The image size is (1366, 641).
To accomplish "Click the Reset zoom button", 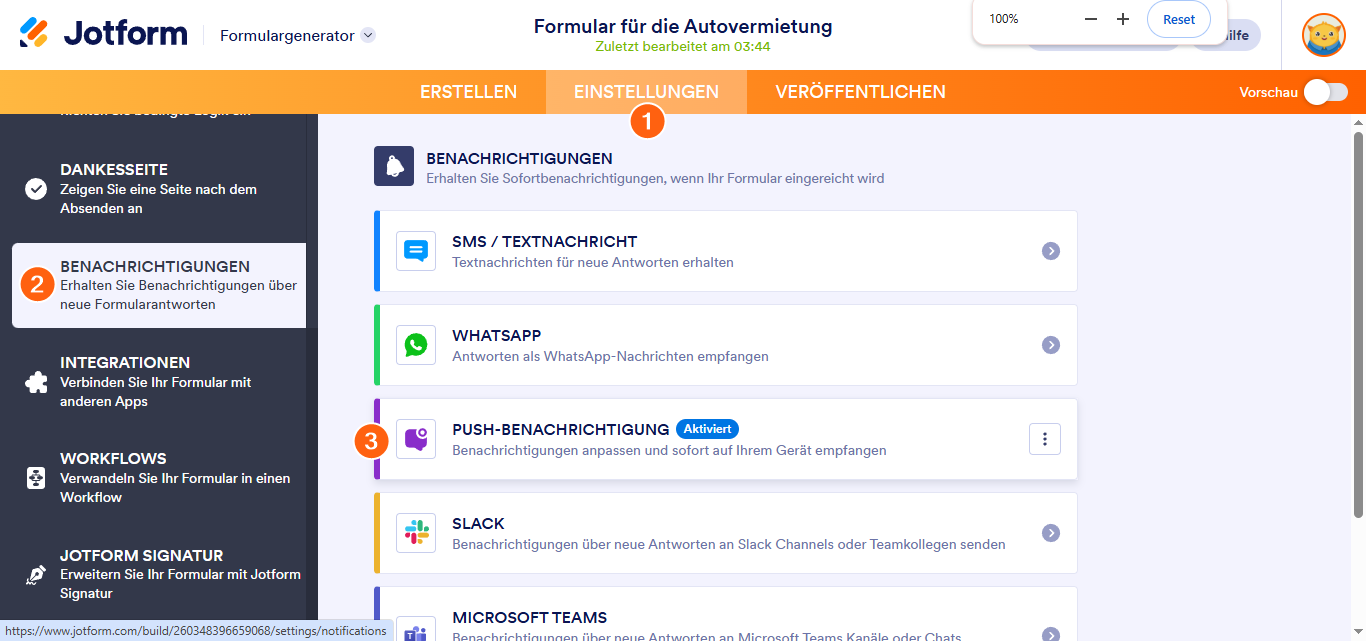I will coord(1178,18).
